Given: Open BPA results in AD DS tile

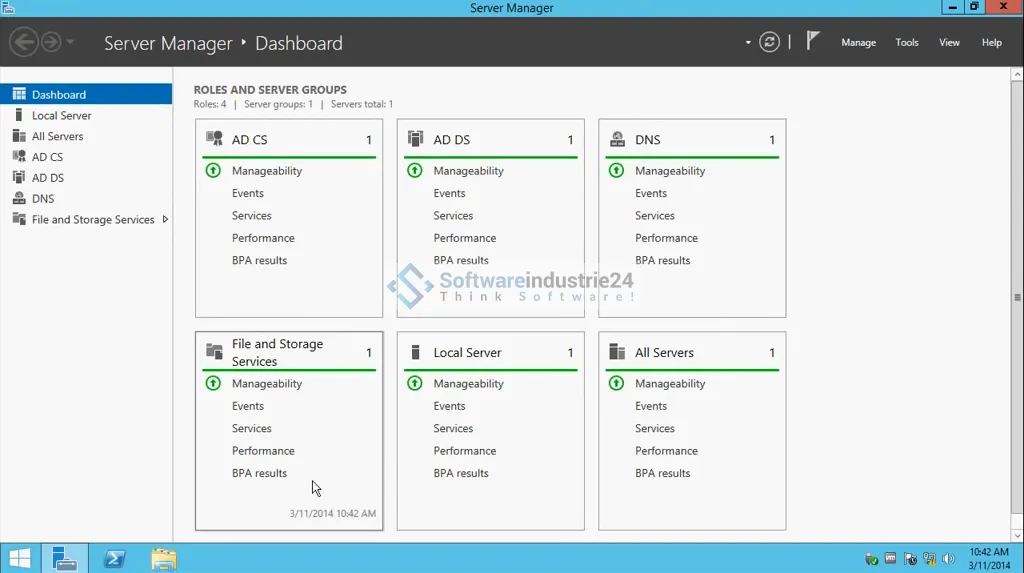Looking at the screenshot, I should [x=461, y=261].
